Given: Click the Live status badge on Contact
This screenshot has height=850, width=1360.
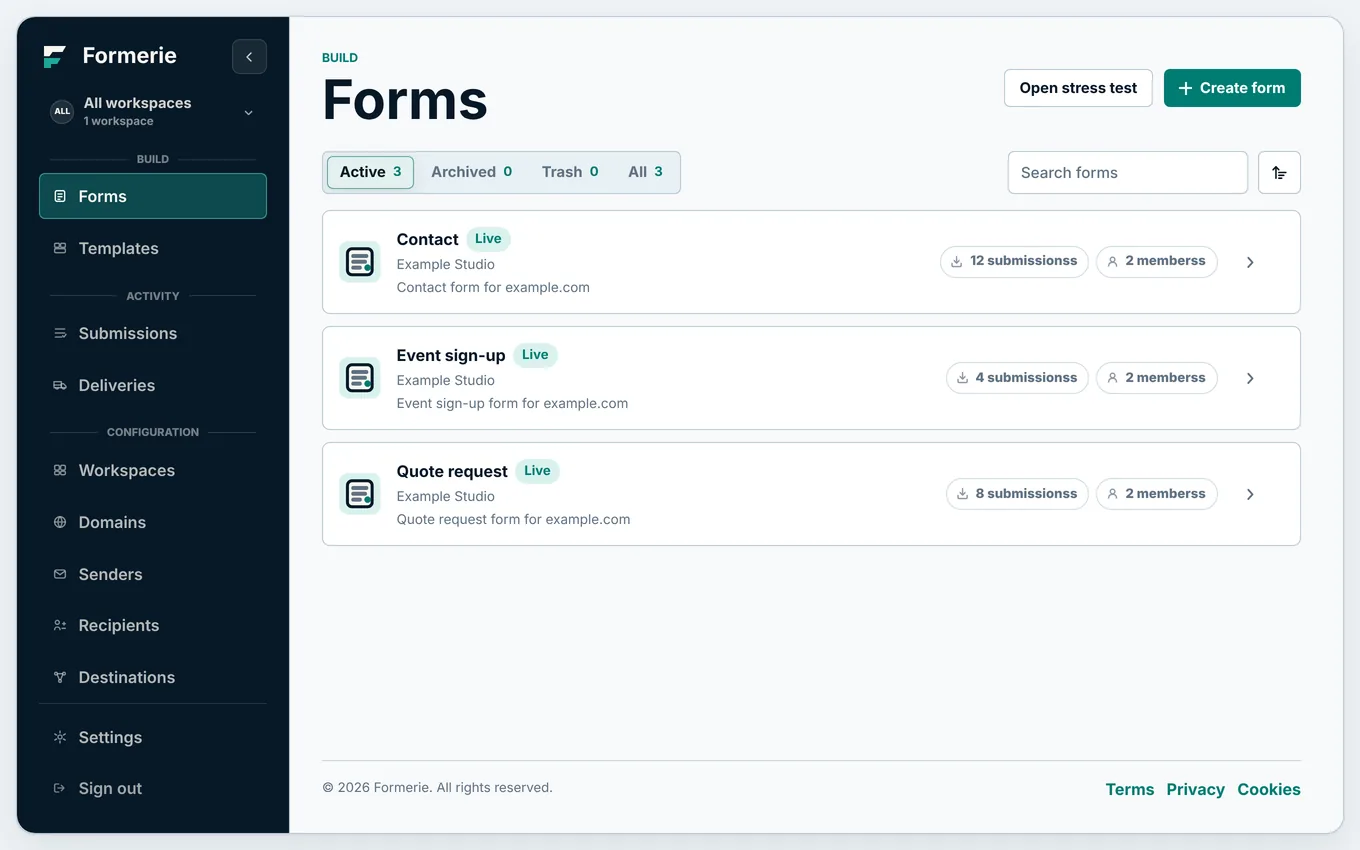Looking at the screenshot, I should (x=488, y=239).
